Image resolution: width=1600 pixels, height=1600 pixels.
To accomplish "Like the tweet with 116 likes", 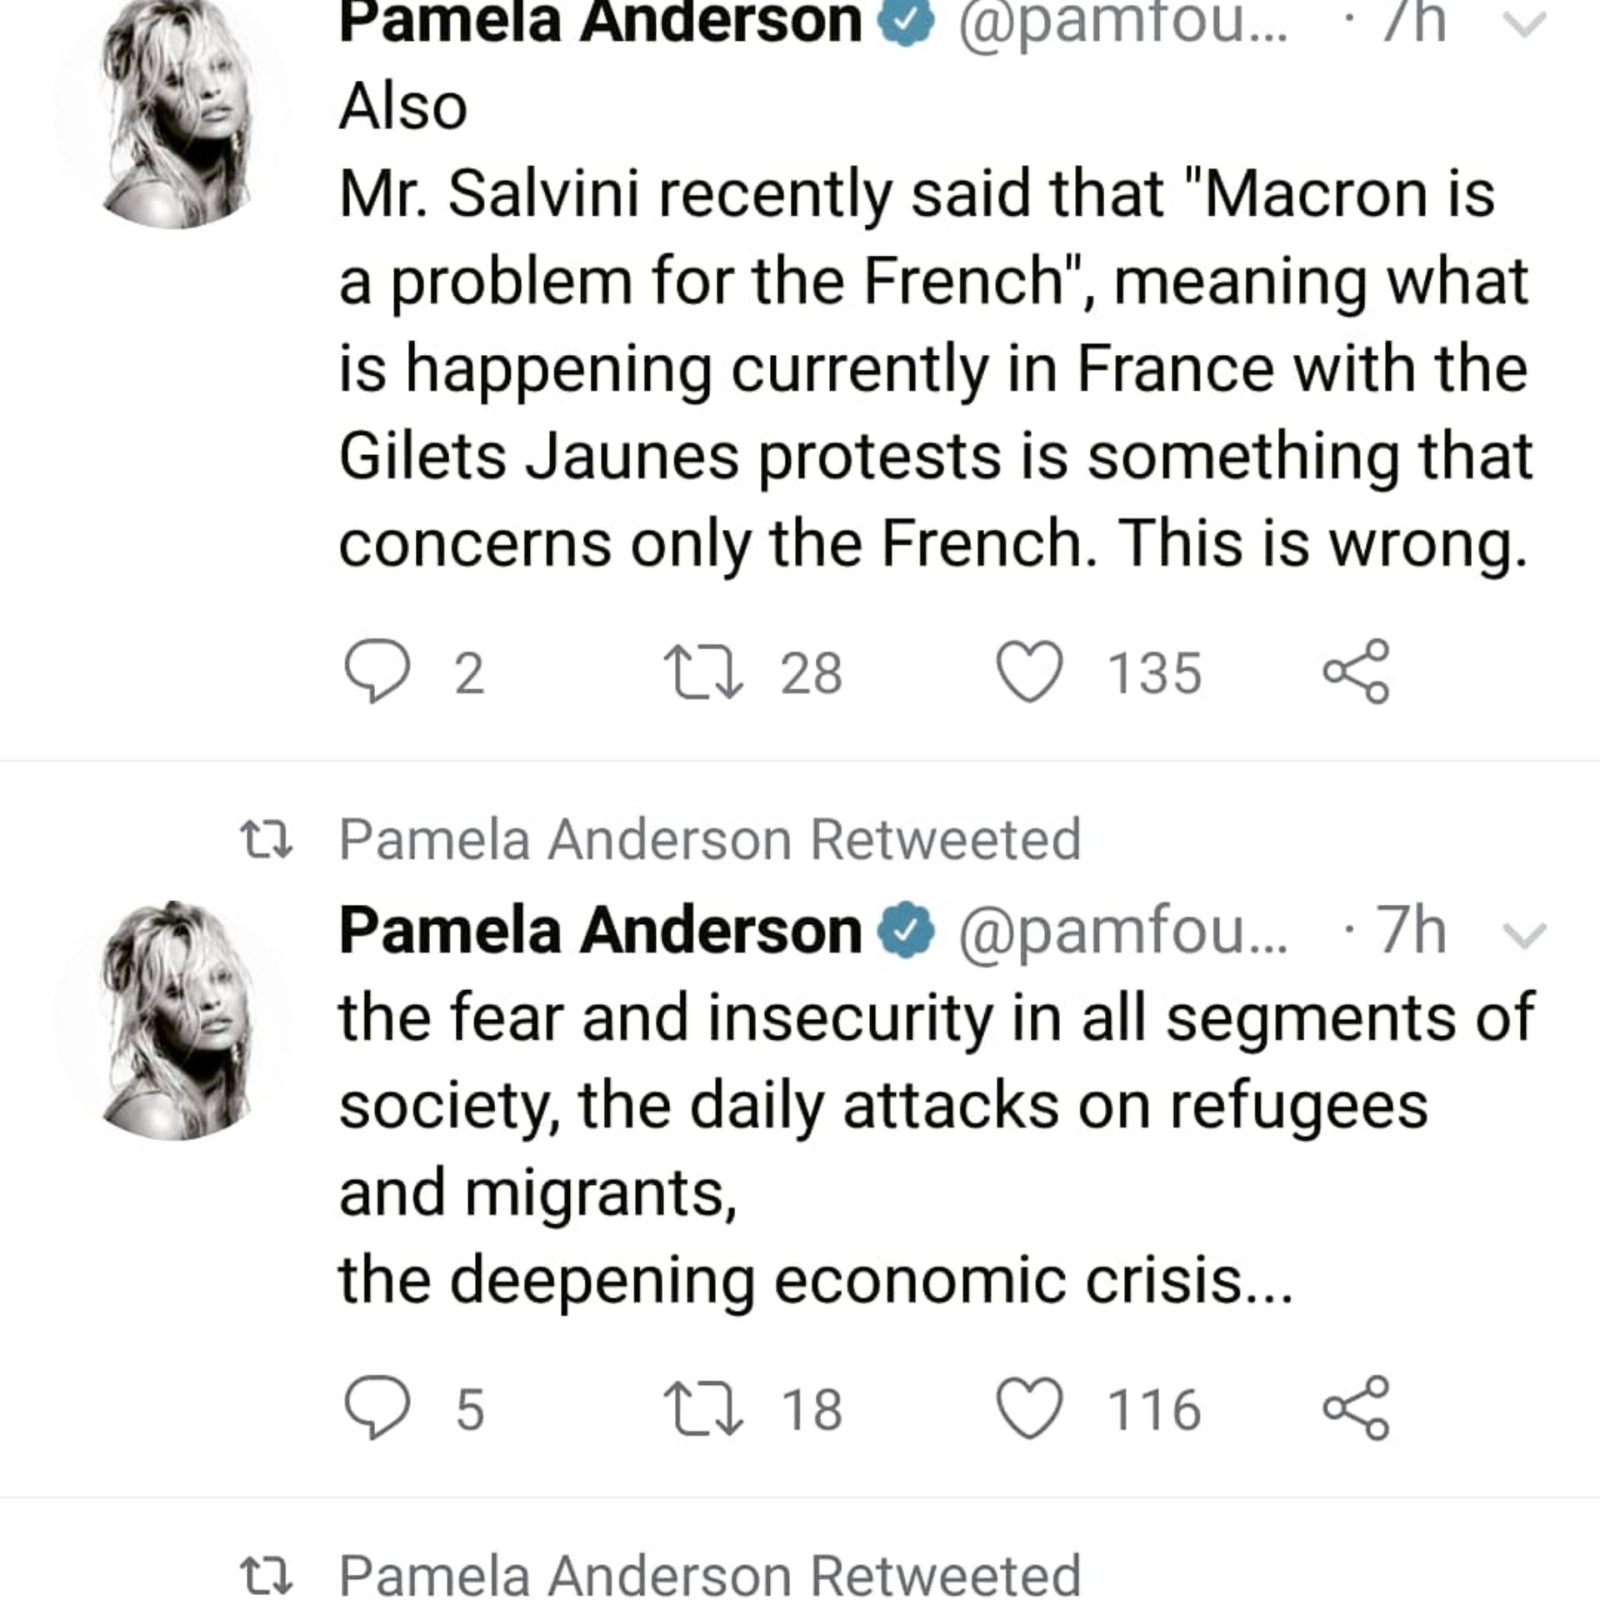I will (1030, 1408).
